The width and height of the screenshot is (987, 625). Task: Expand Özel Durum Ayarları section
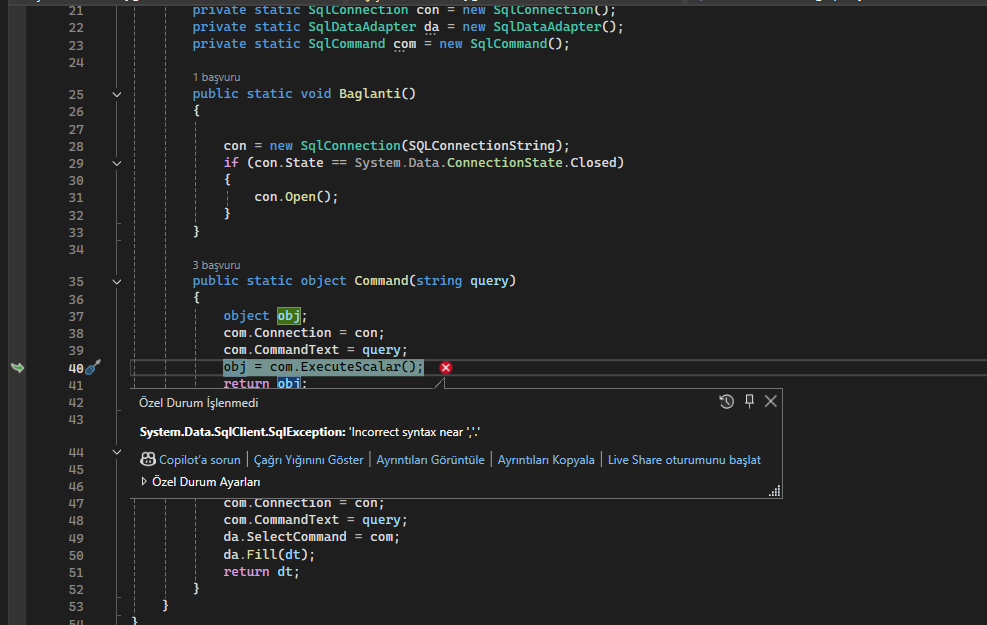click(144, 481)
